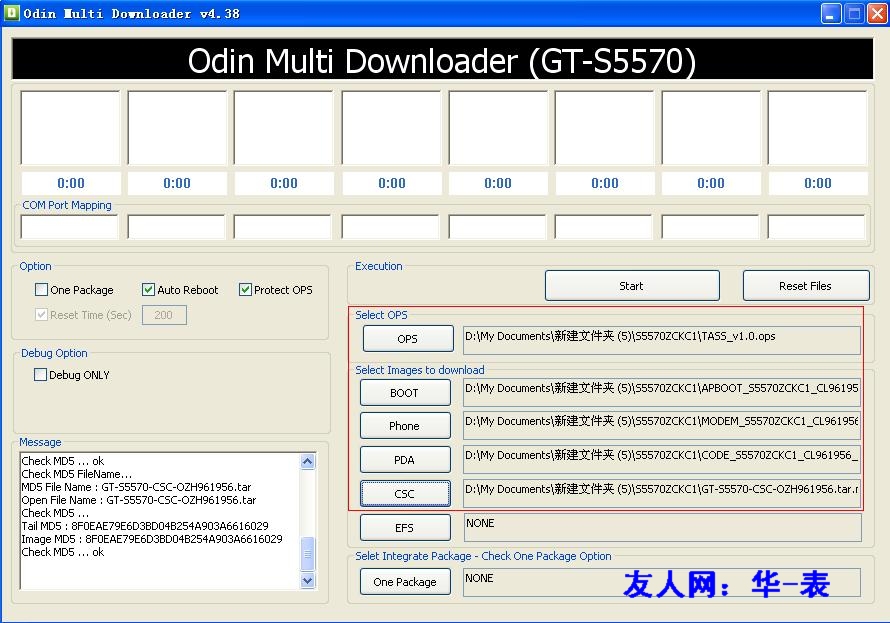Click the Odin app icon in title bar
Image resolution: width=890 pixels, height=623 pixels.
coord(11,13)
